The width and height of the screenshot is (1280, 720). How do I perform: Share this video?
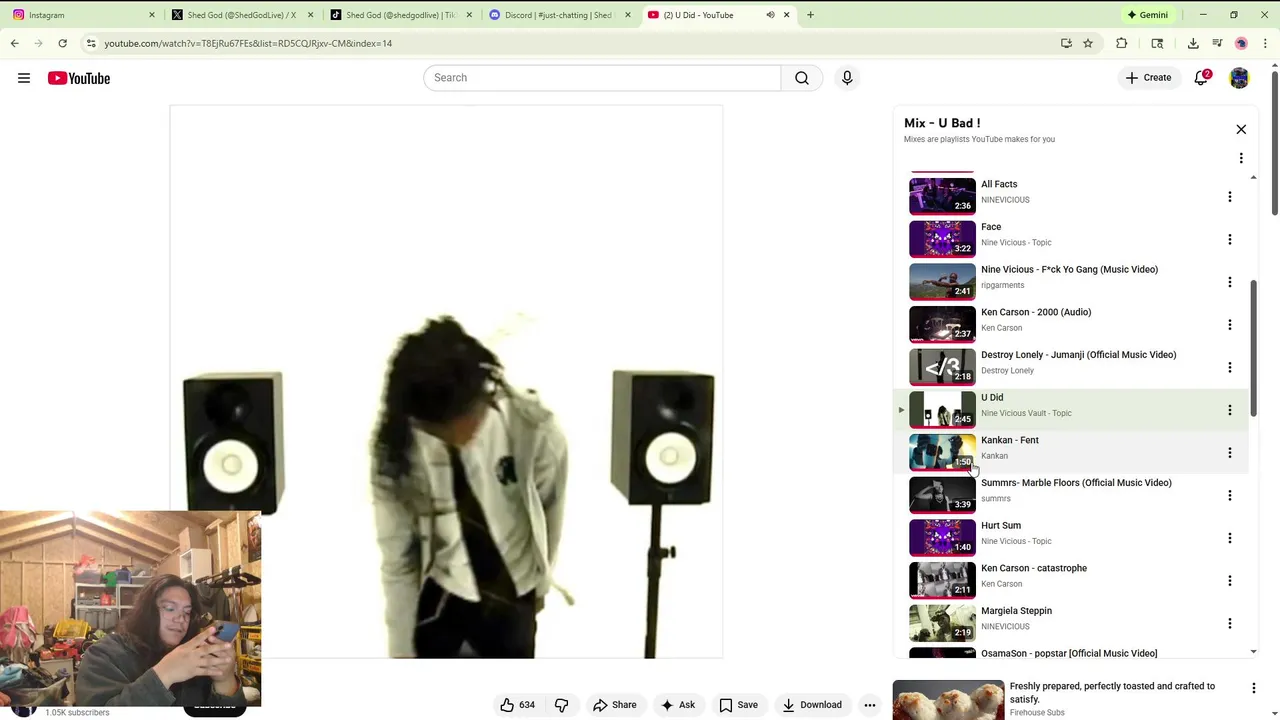614,705
